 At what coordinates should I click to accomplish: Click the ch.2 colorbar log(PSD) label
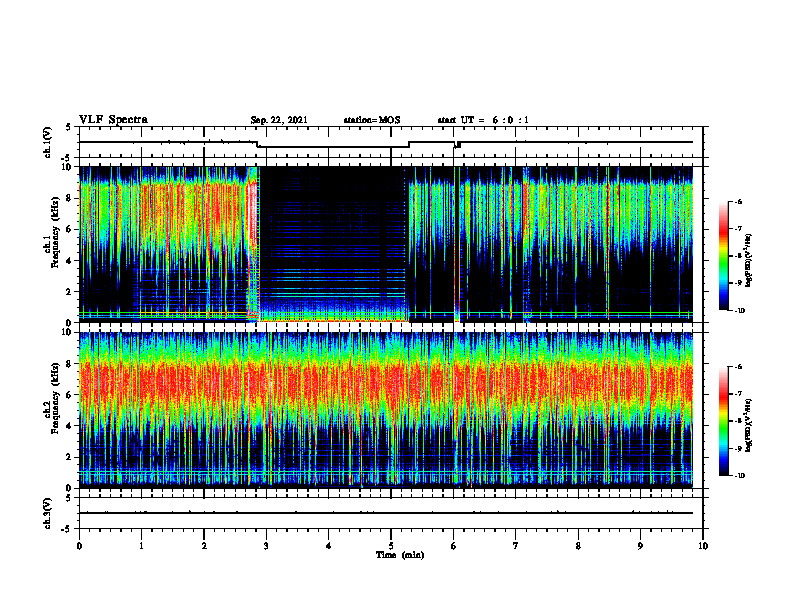(748, 425)
